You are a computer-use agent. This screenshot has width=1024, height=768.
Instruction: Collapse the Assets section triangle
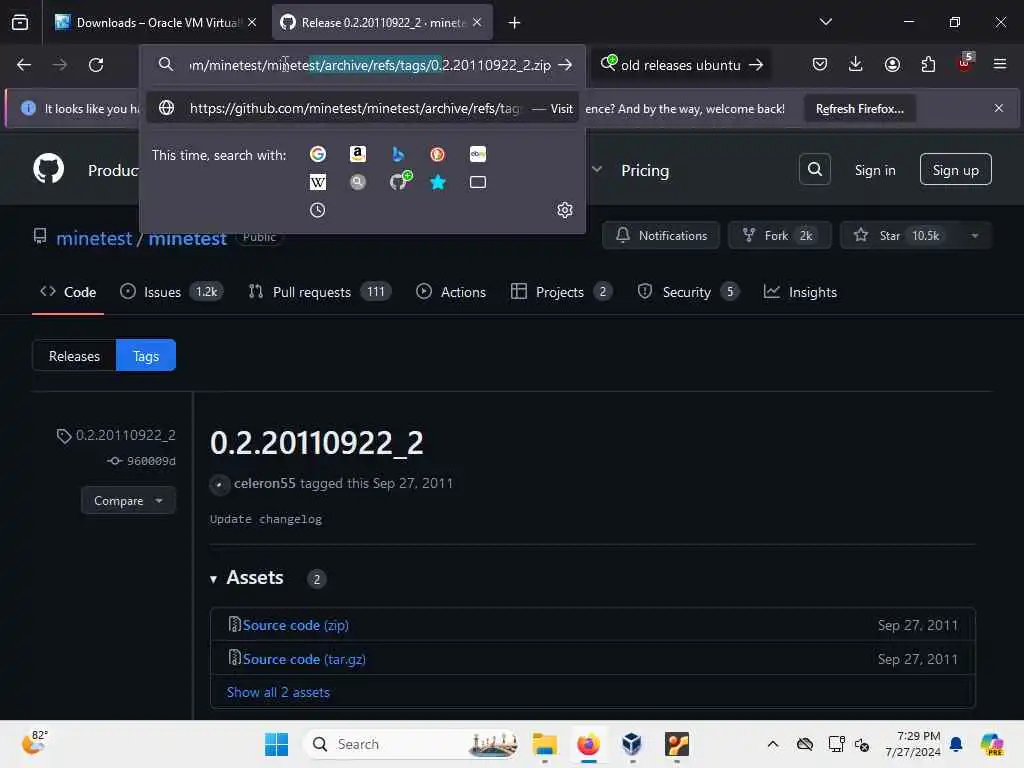[213, 579]
